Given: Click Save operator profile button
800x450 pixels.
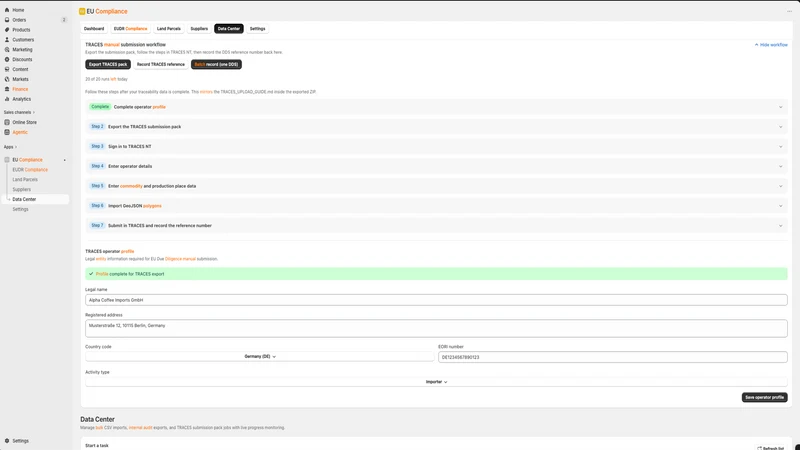Looking at the screenshot, I should (x=764, y=397).
